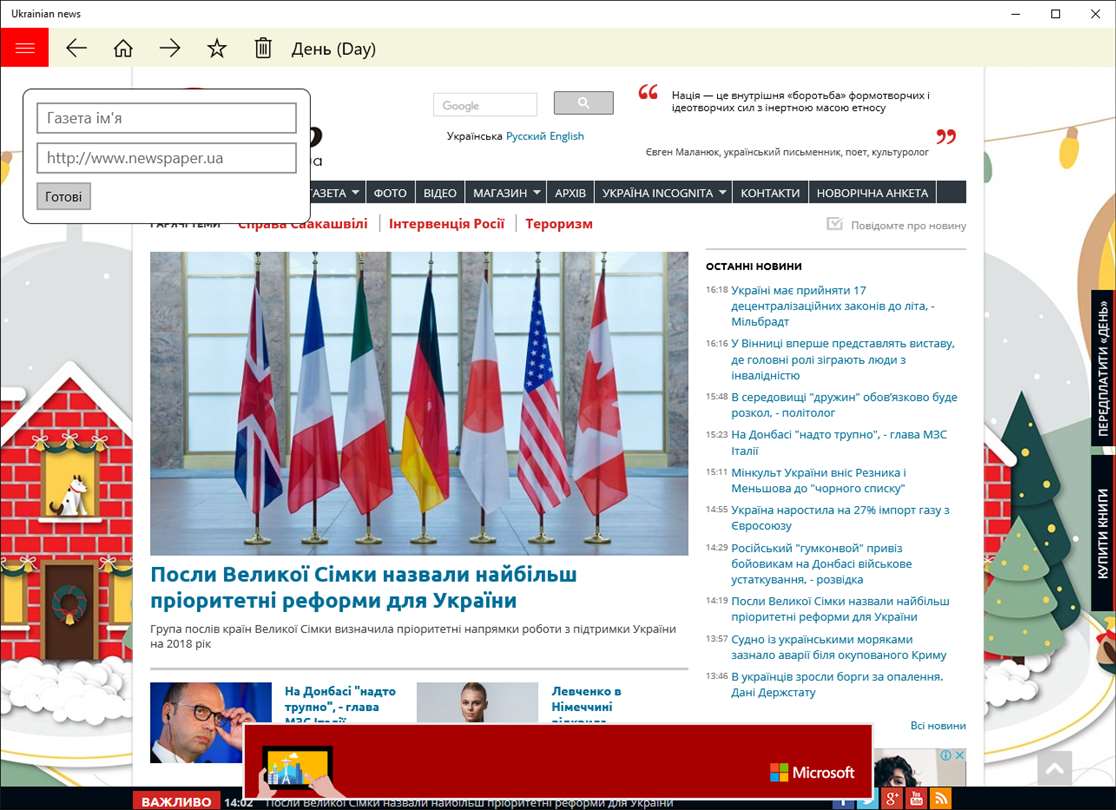Click the Microsoft banner ad
The width and height of the screenshot is (1116, 810).
(x=558, y=762)
